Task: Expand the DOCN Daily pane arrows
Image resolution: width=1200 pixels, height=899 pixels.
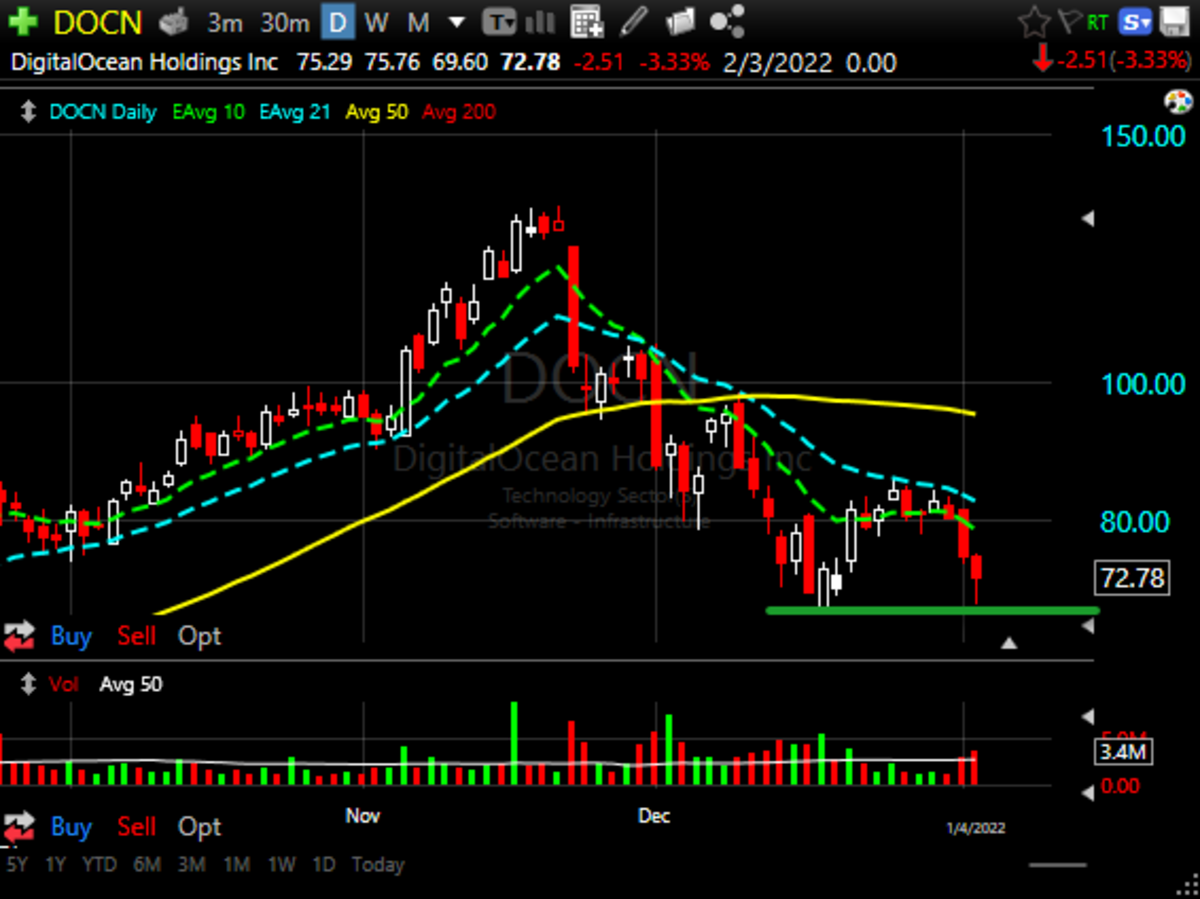Action: 28,112
